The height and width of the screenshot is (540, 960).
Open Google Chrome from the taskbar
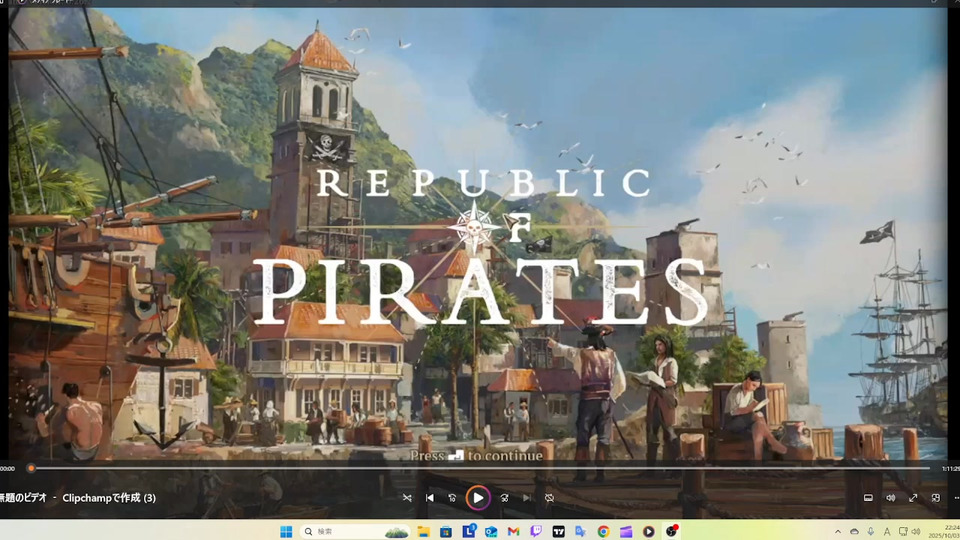pos(604,531)
